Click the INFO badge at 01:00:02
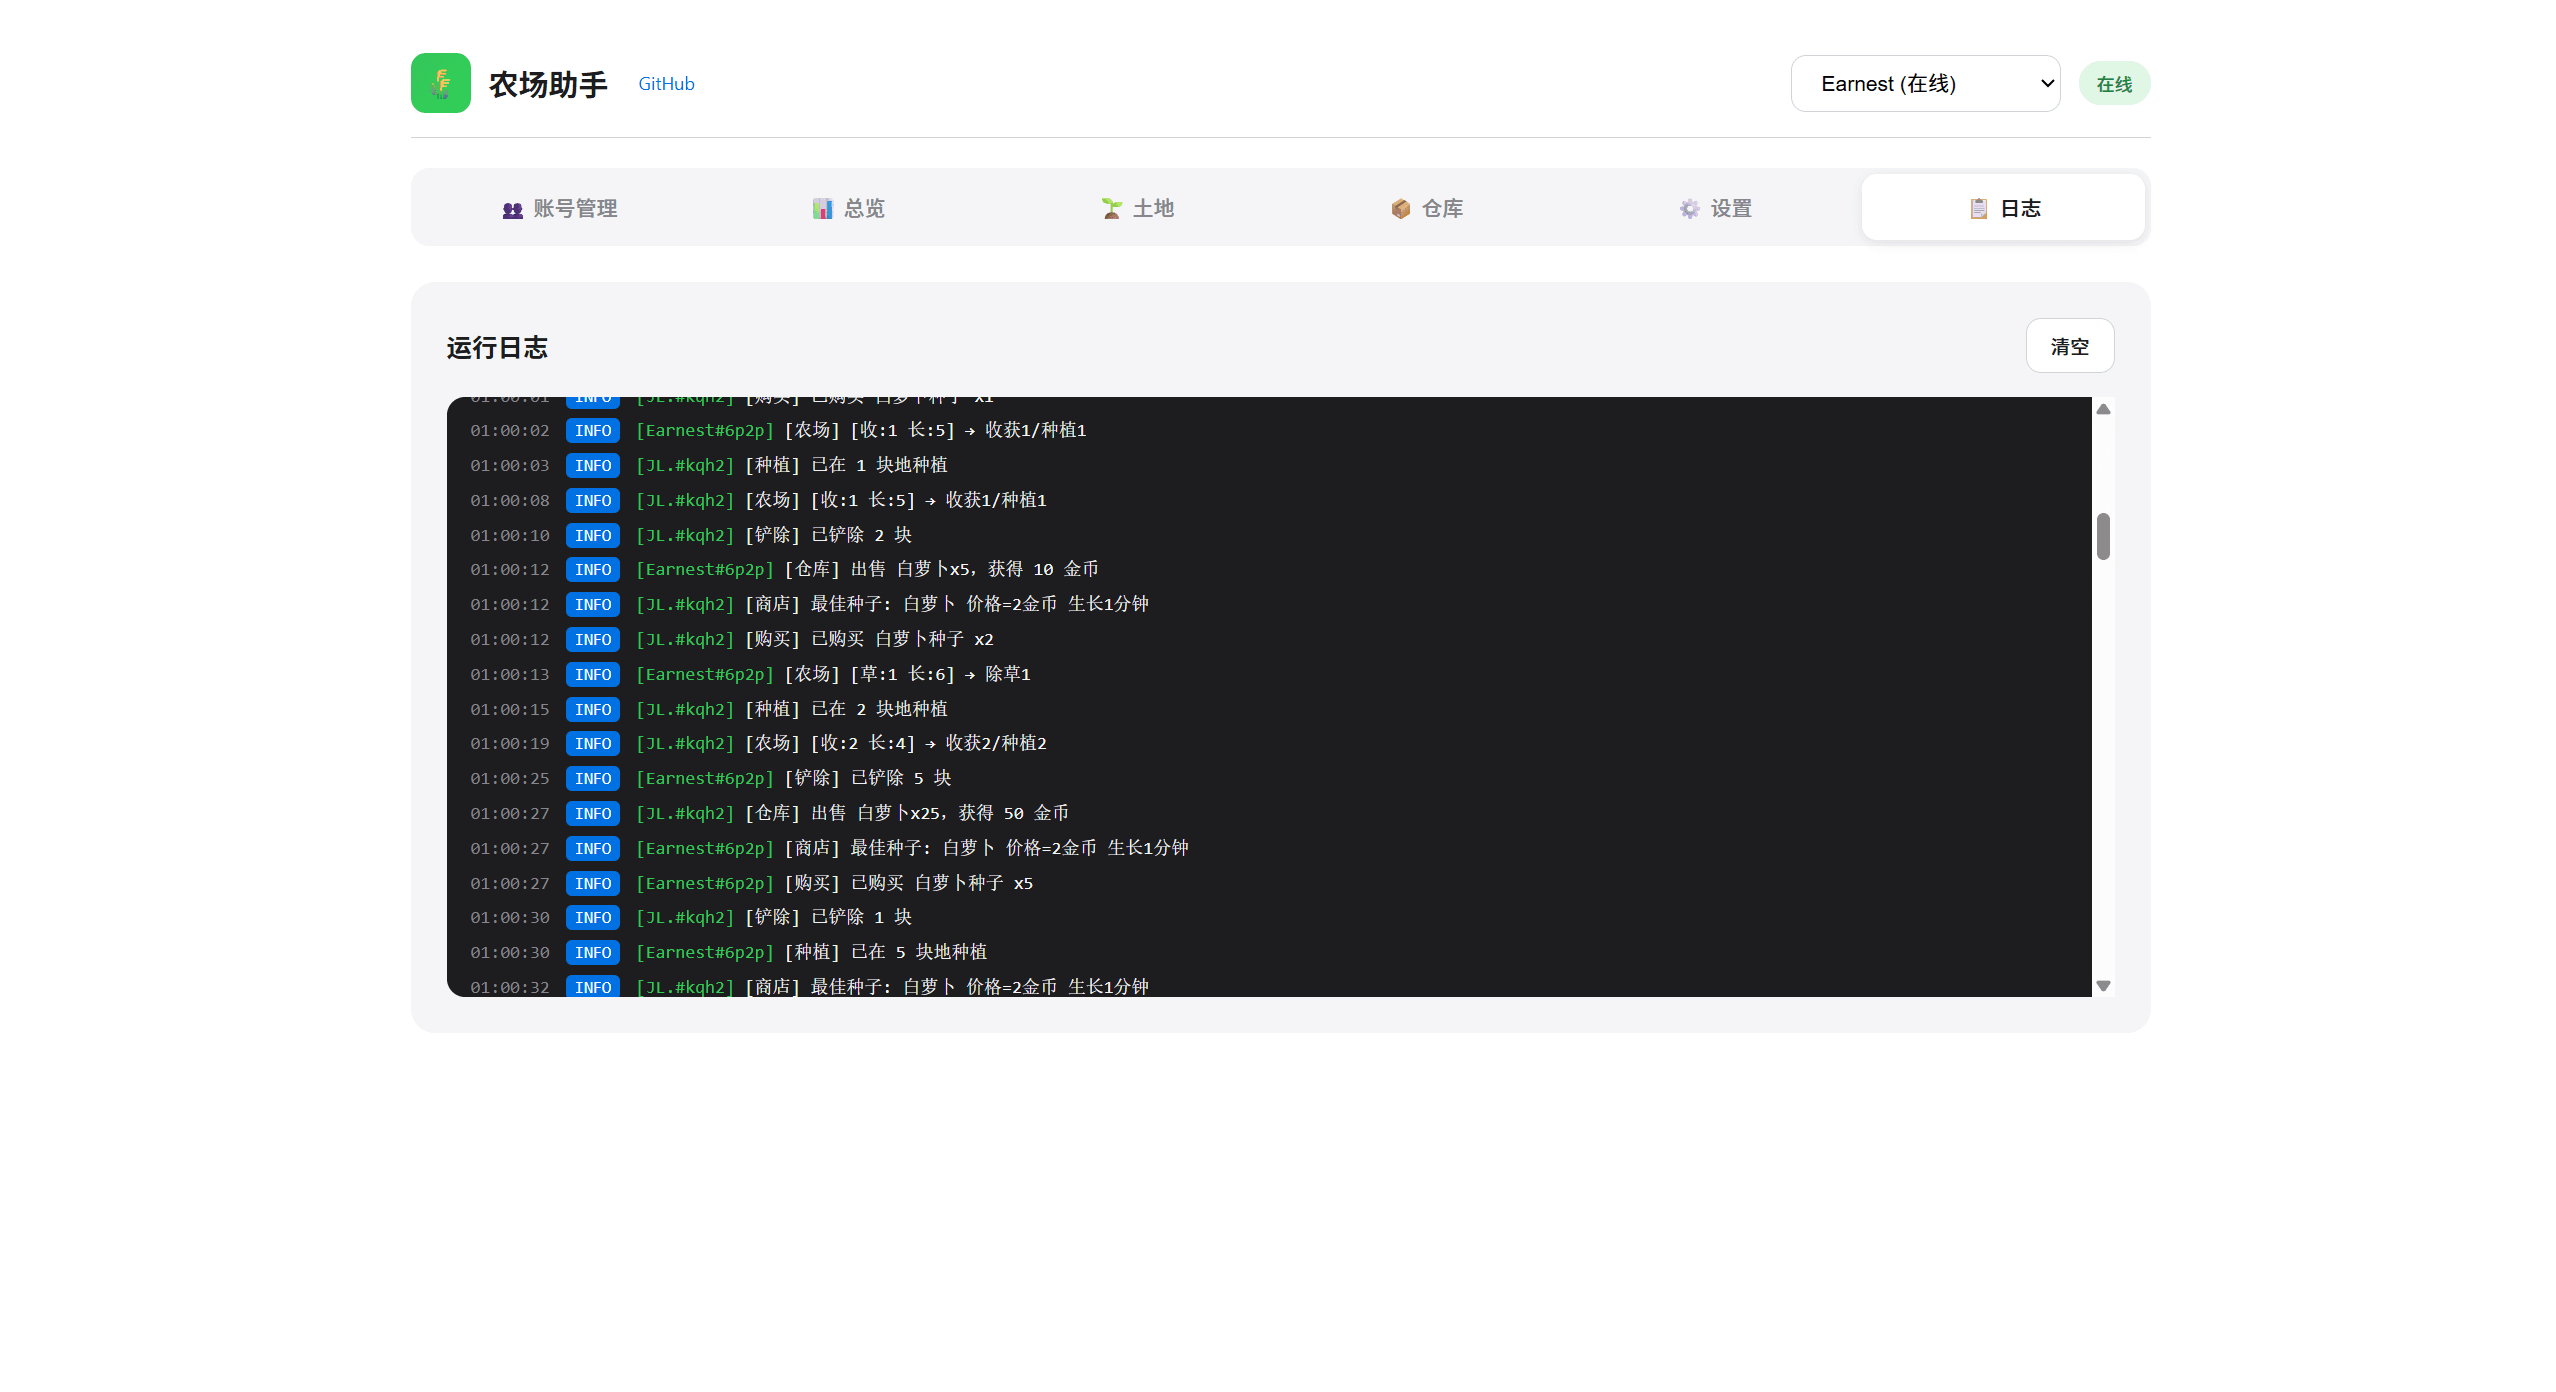The width and height of the screenshot is (2556, 1392). pos(593,431)
